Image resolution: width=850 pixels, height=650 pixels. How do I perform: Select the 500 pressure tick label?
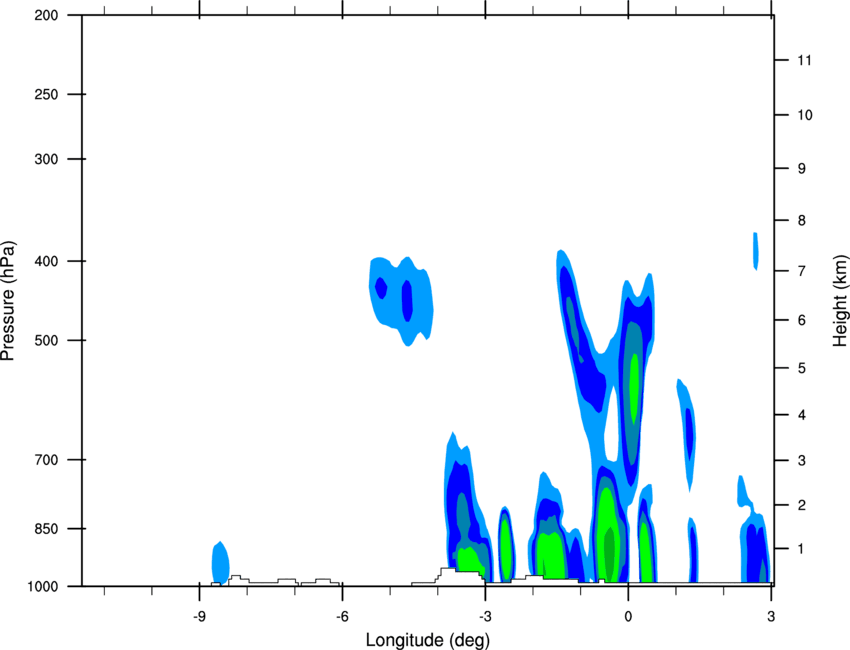click(47, 340)
